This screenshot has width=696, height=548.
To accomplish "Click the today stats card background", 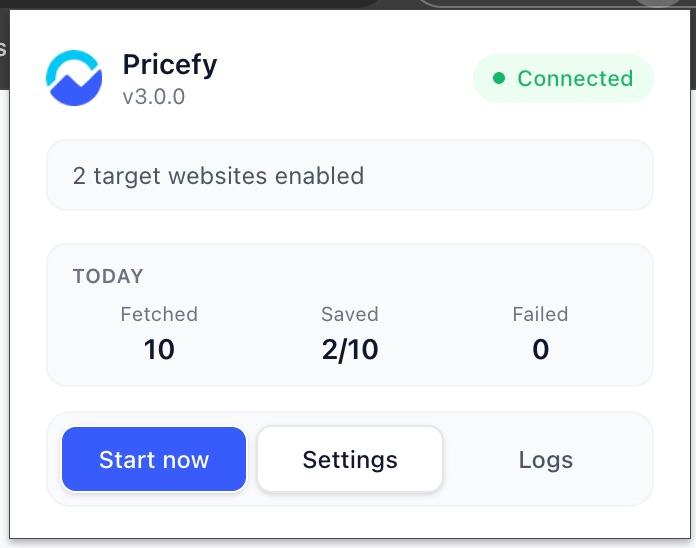I will click(350, 315).
